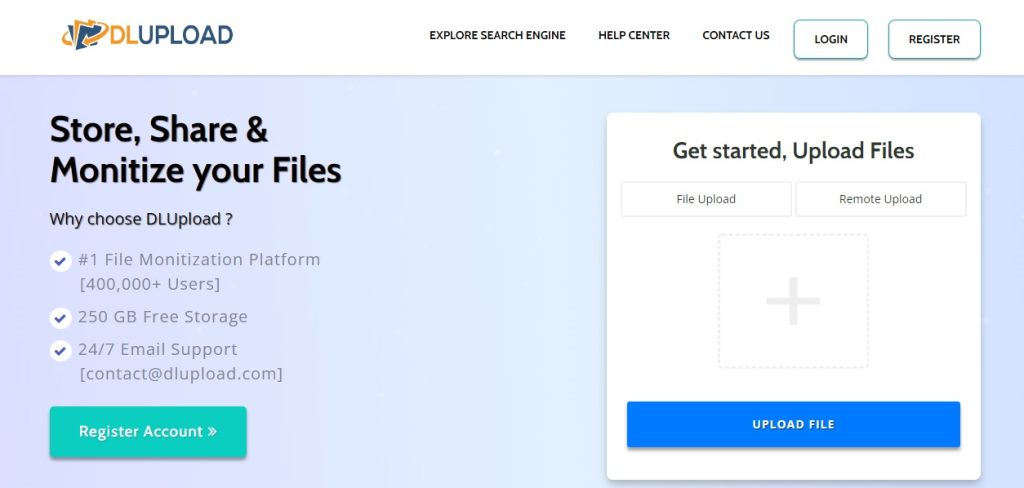Click '[contact@dlupload.com]' email text
1024x488 pixels.
[181, 374]
